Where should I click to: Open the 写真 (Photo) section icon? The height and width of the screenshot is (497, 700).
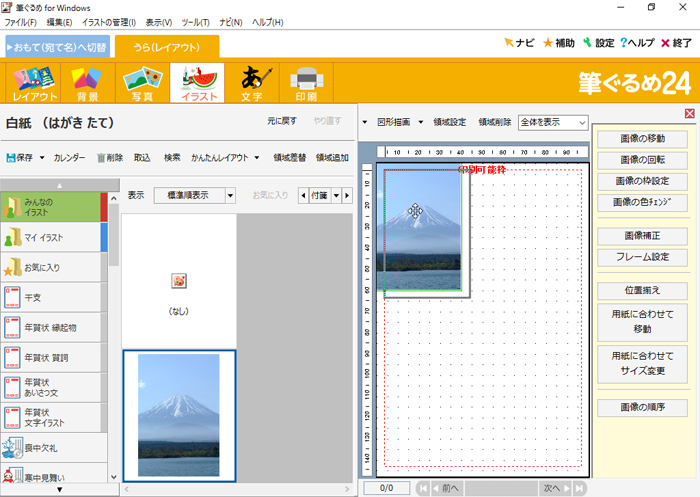(142, 83)
